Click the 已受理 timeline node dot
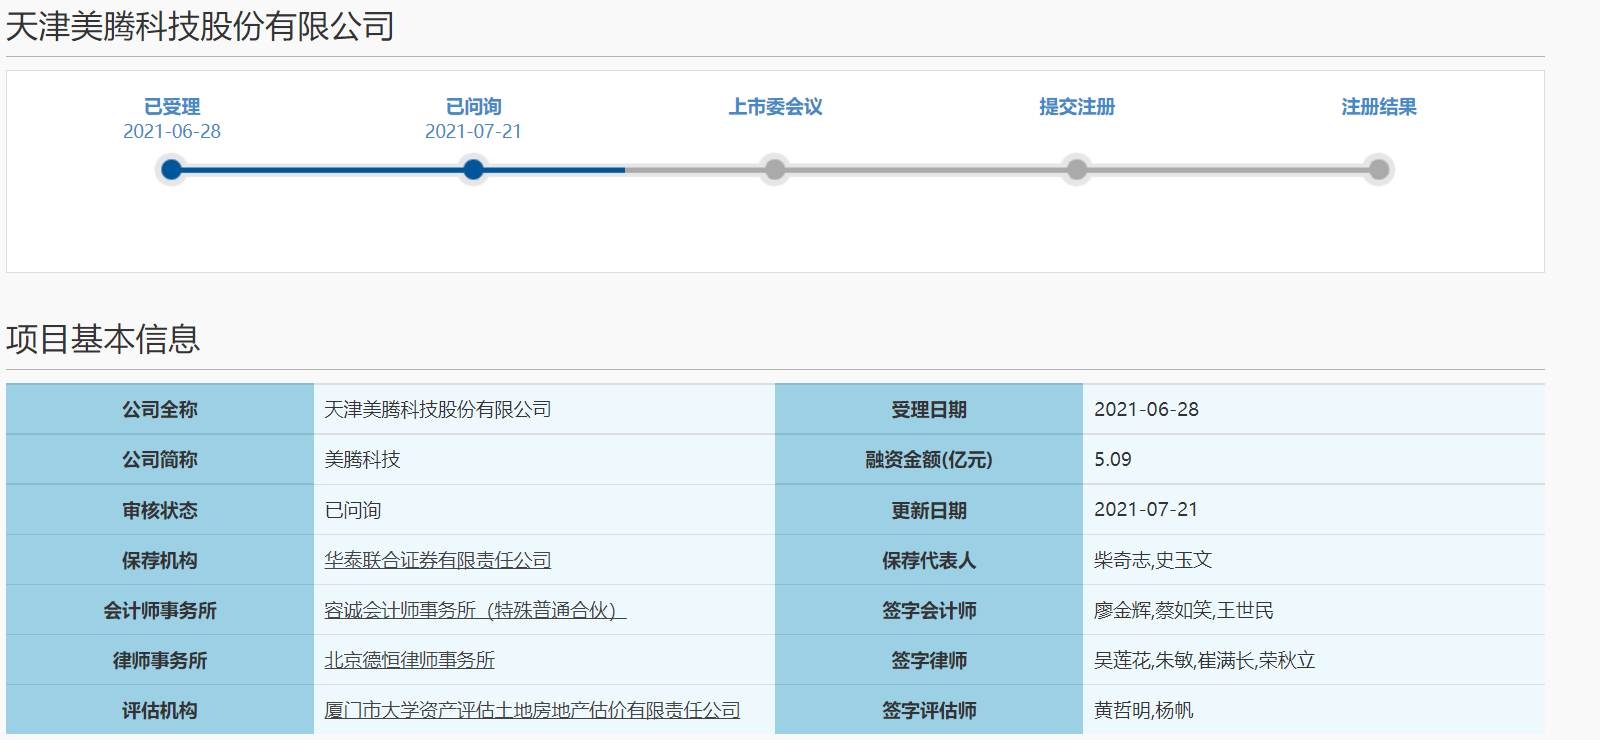Viewport: 1600px width, 740px height. click(172, 170)
